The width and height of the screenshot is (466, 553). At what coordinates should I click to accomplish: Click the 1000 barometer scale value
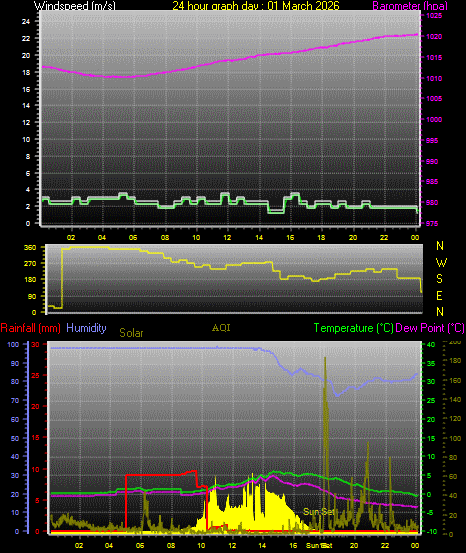[434, 120]
